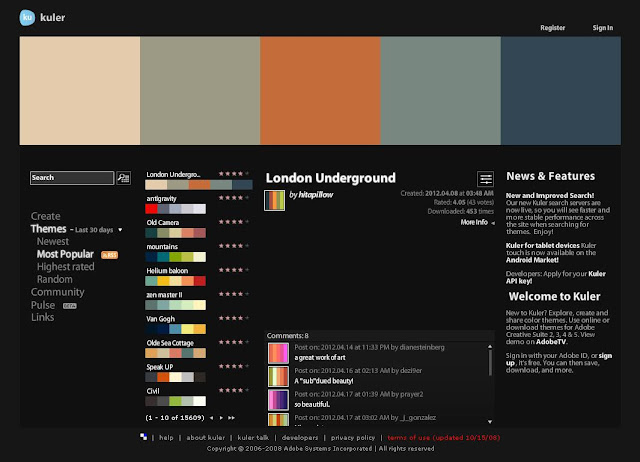Select the mountains theme palette

click(x=176, y=257)
